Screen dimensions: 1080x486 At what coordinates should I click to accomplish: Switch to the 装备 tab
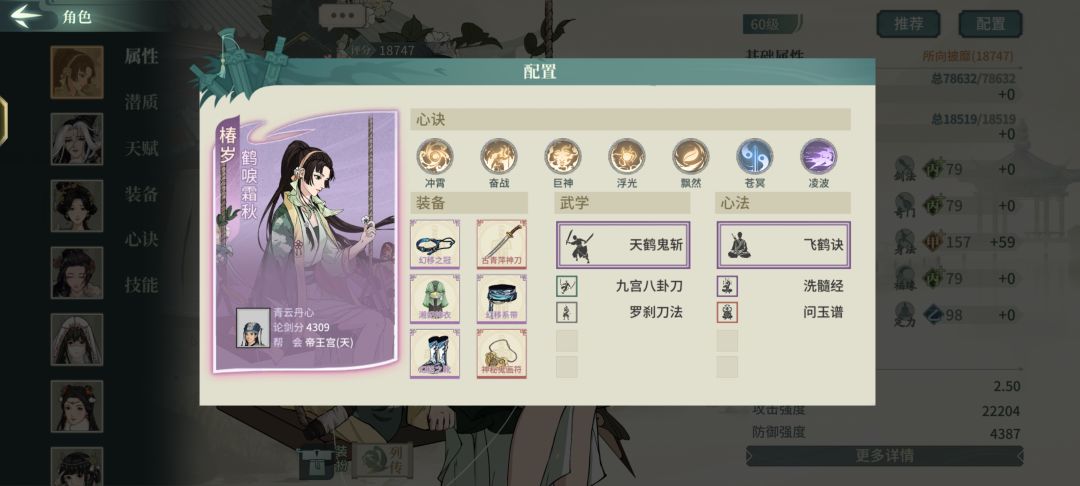[141, 194]
